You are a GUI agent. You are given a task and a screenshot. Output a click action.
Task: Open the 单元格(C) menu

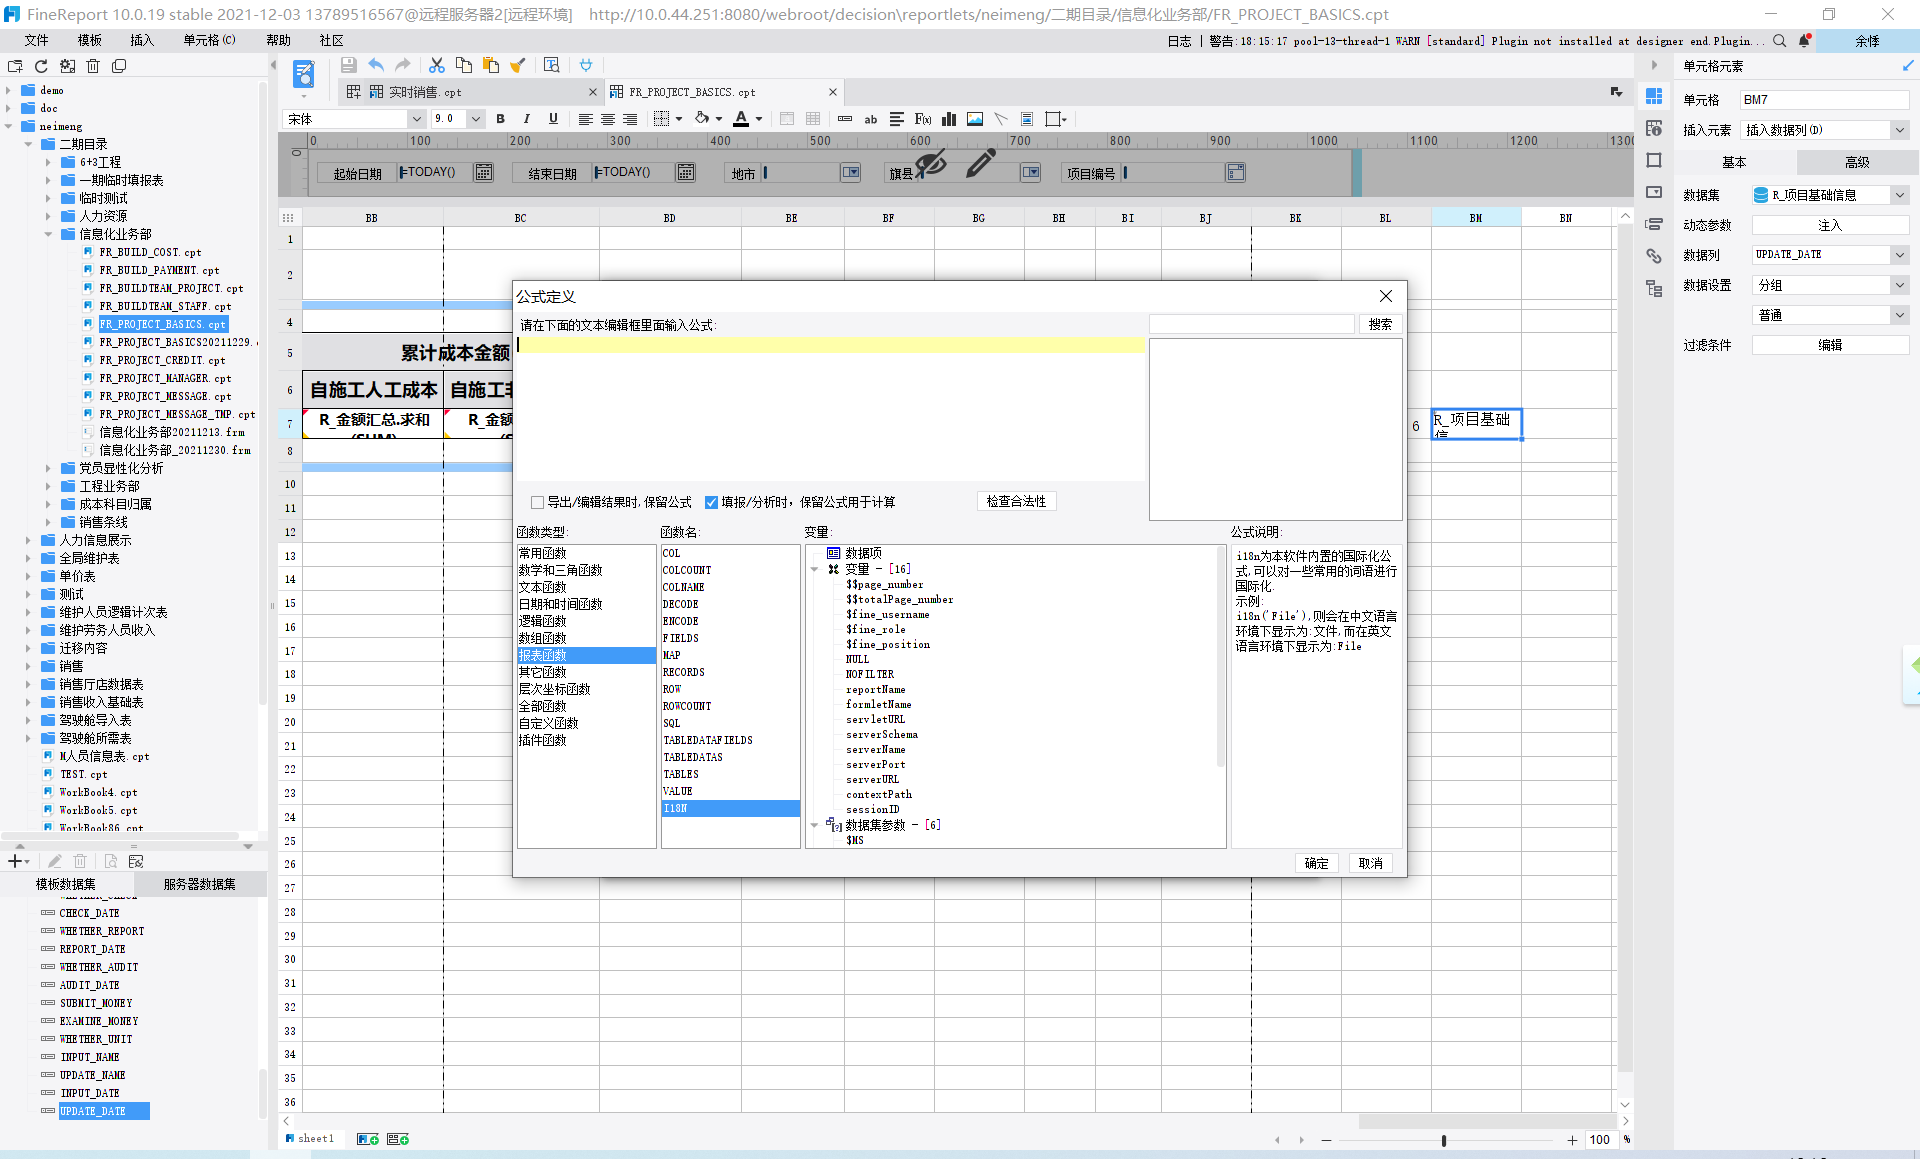(x=209, y=40)
